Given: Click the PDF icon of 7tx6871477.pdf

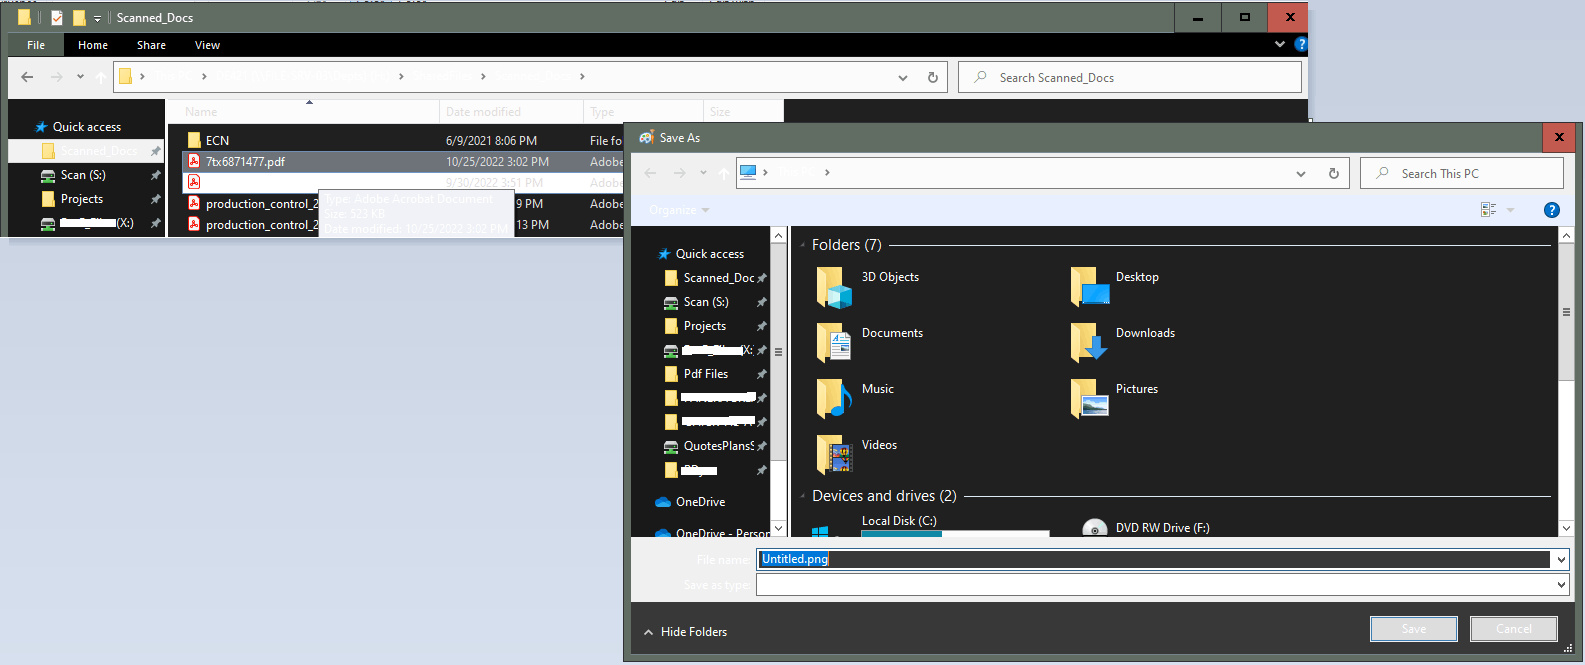Looking at the screenshot, I should click(194, 161).
